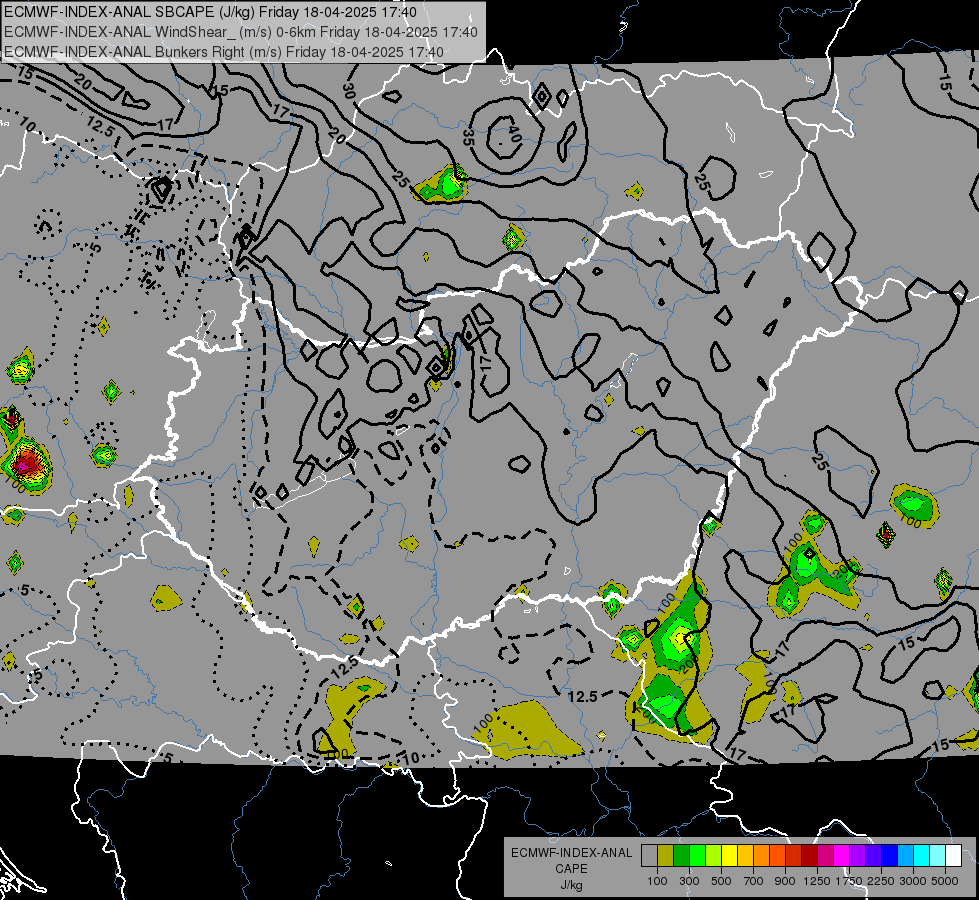
Task: Click the 500 value under the legend
Action: click(x=721, y=881)
